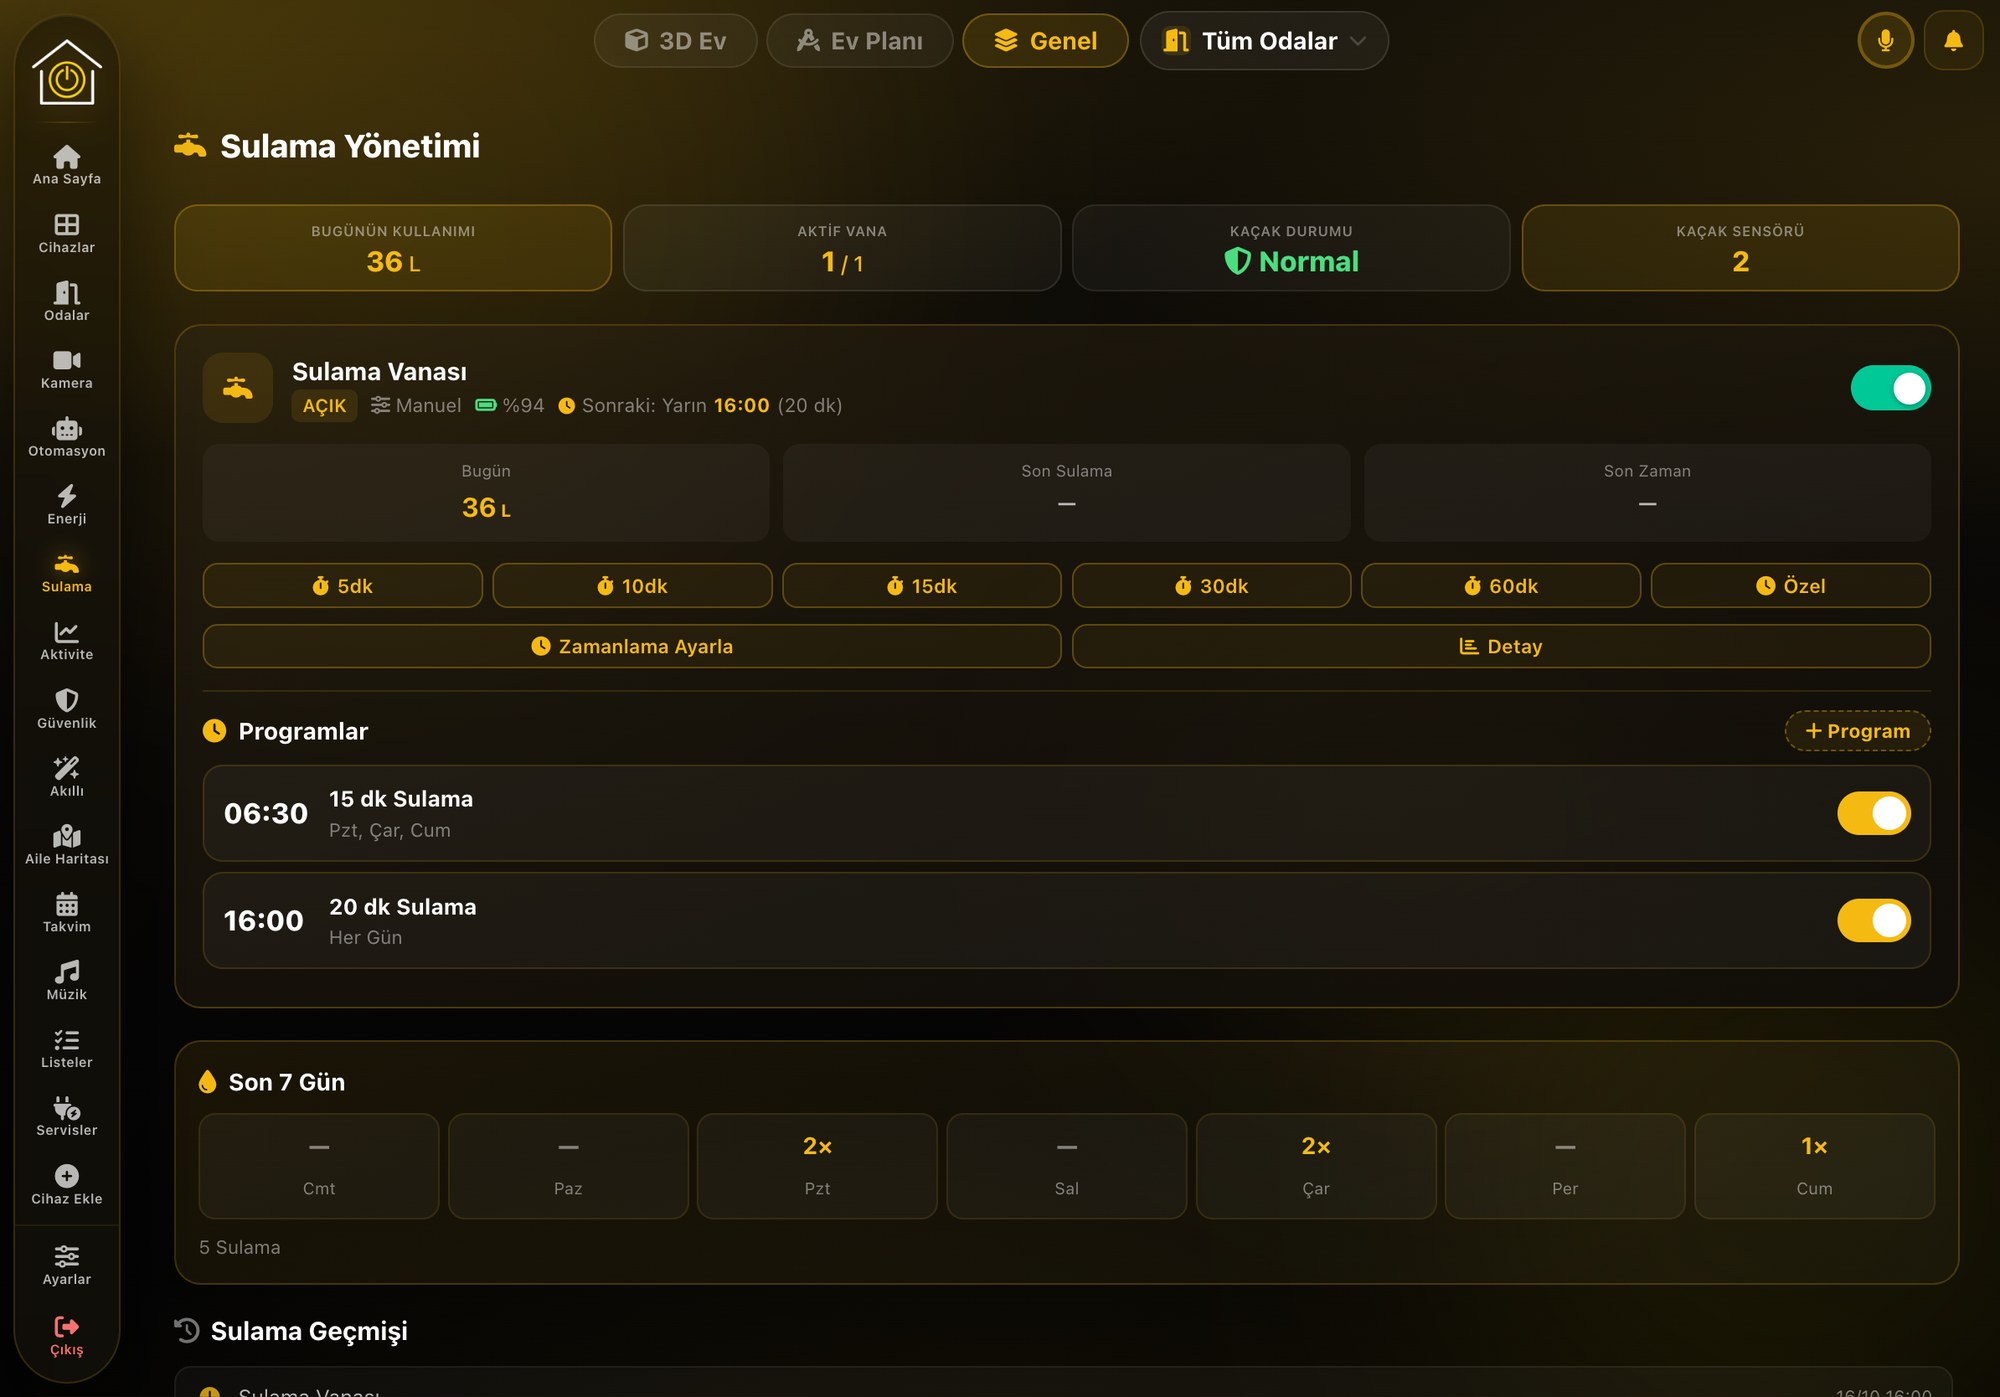
Task: Select the Pzt day card showing 2×
Action: click(817, 1166)
